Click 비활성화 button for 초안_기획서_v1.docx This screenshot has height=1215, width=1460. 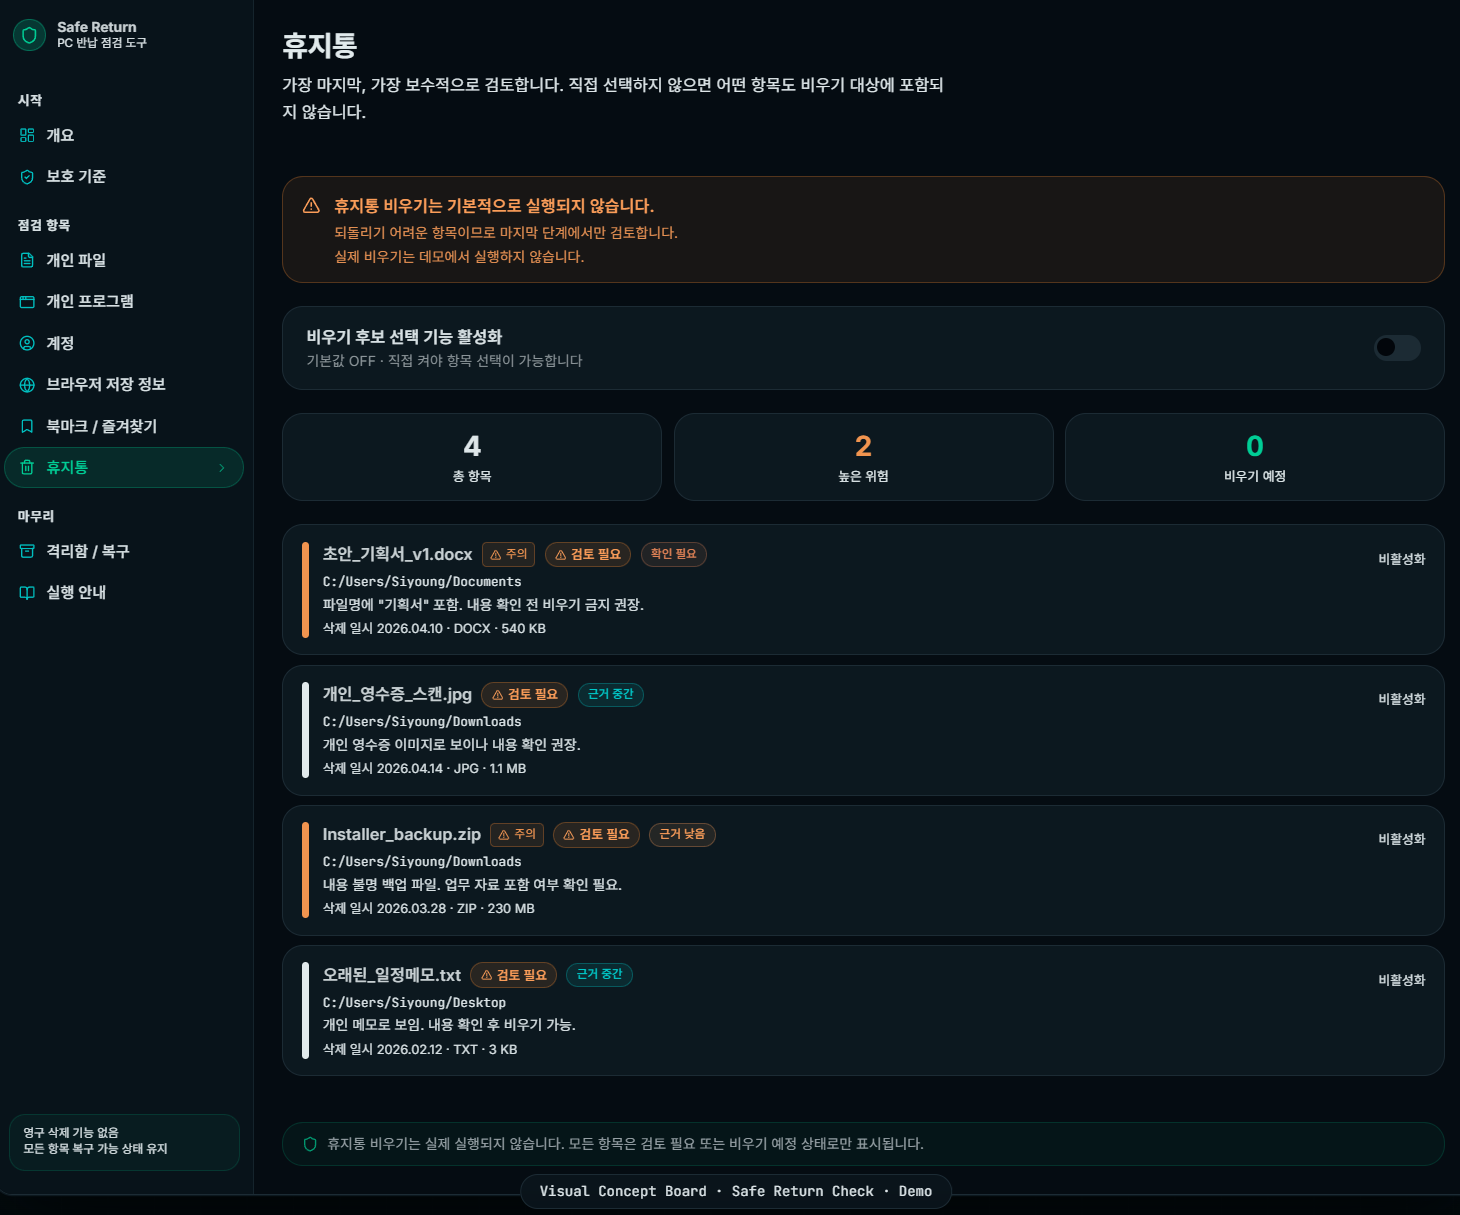(x=1401, y=559)
